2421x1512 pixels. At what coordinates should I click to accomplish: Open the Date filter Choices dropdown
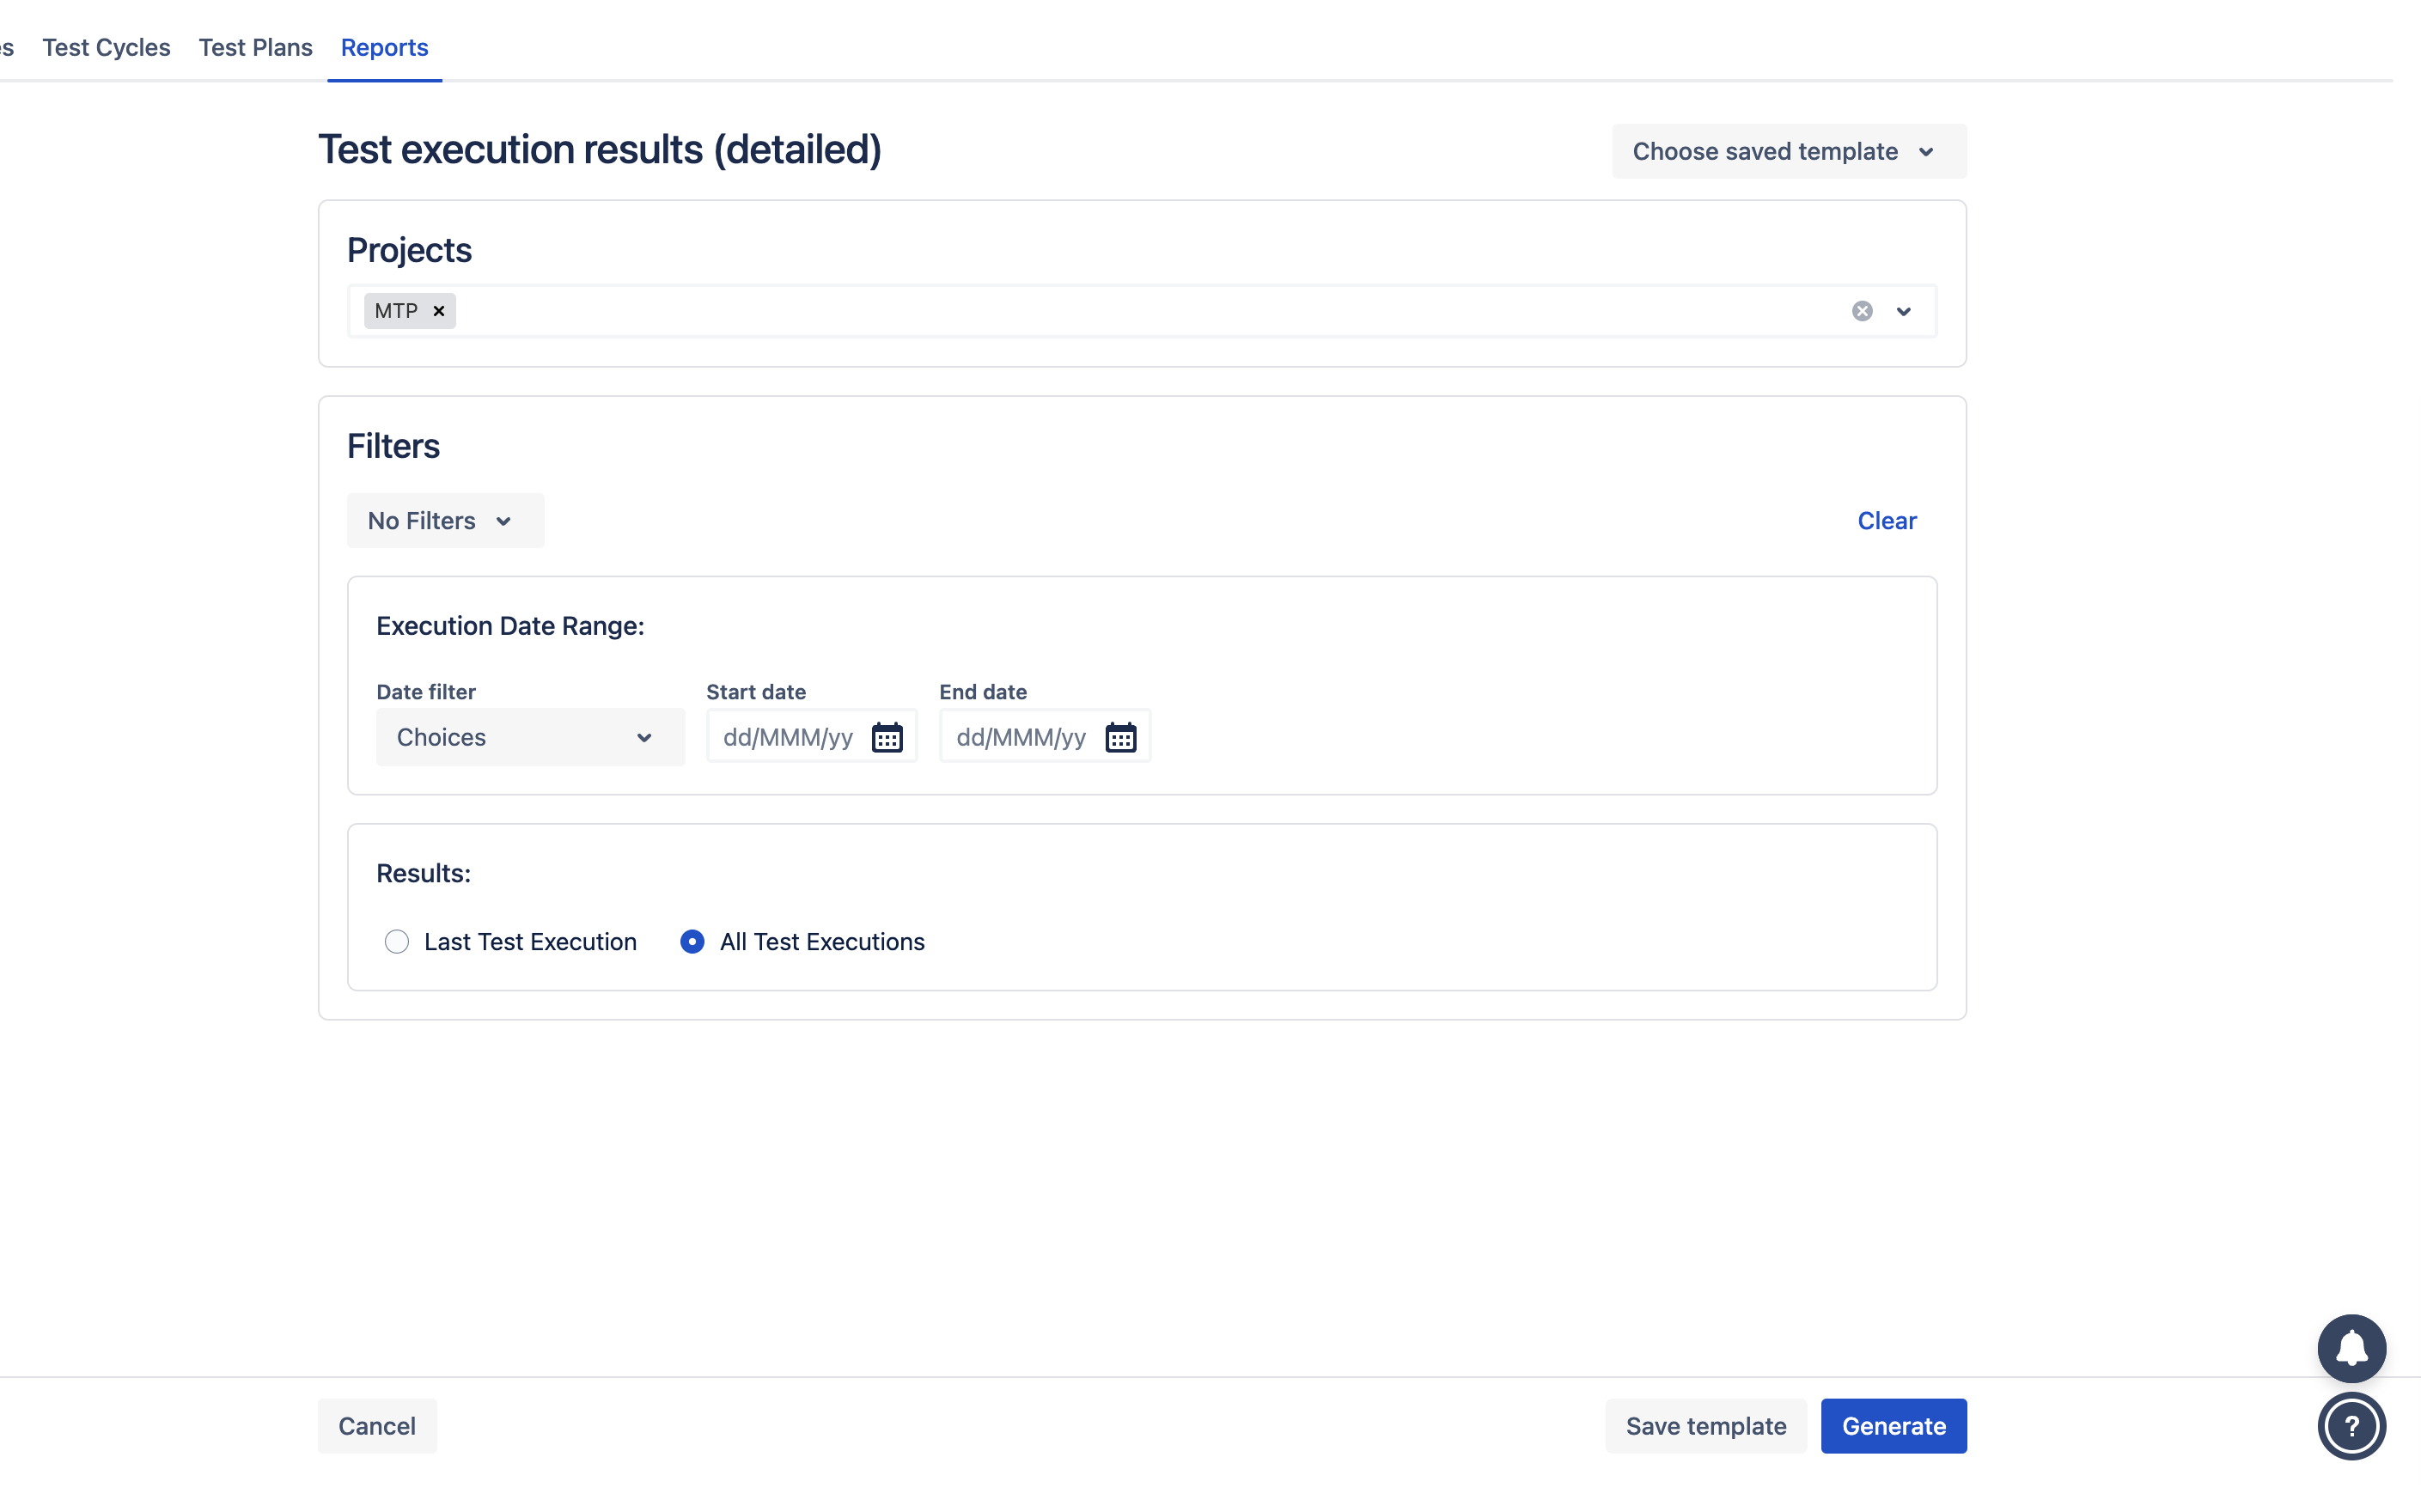coord(530,737)
